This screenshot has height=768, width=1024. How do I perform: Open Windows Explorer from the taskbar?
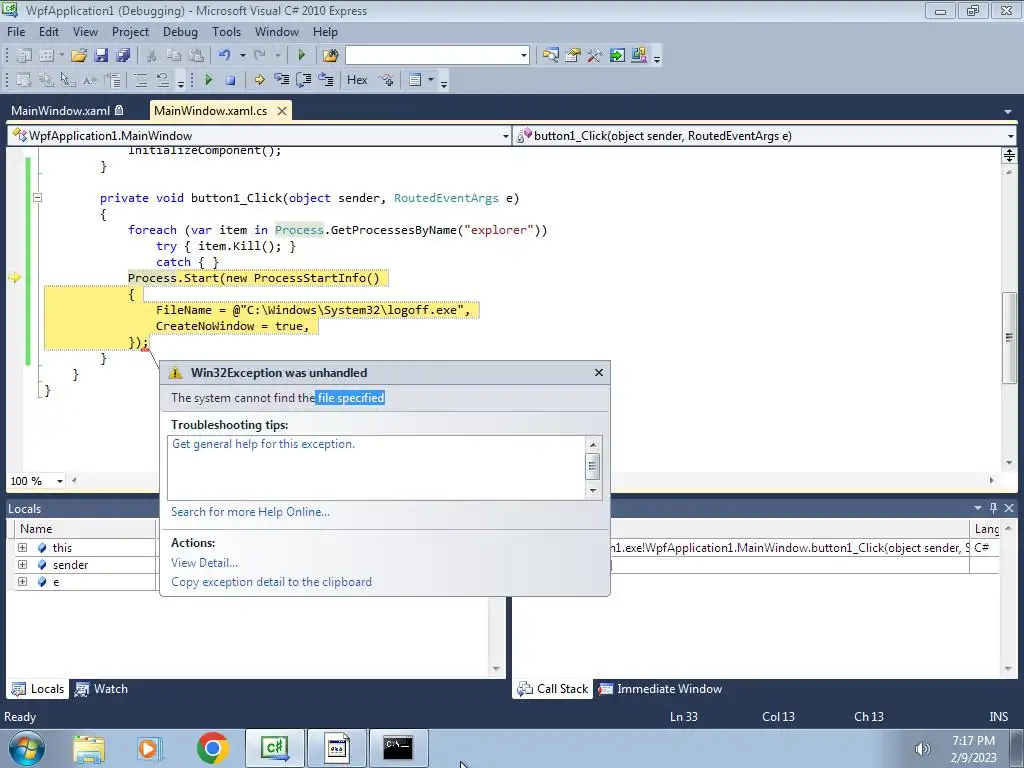click(x=89, y=748)
